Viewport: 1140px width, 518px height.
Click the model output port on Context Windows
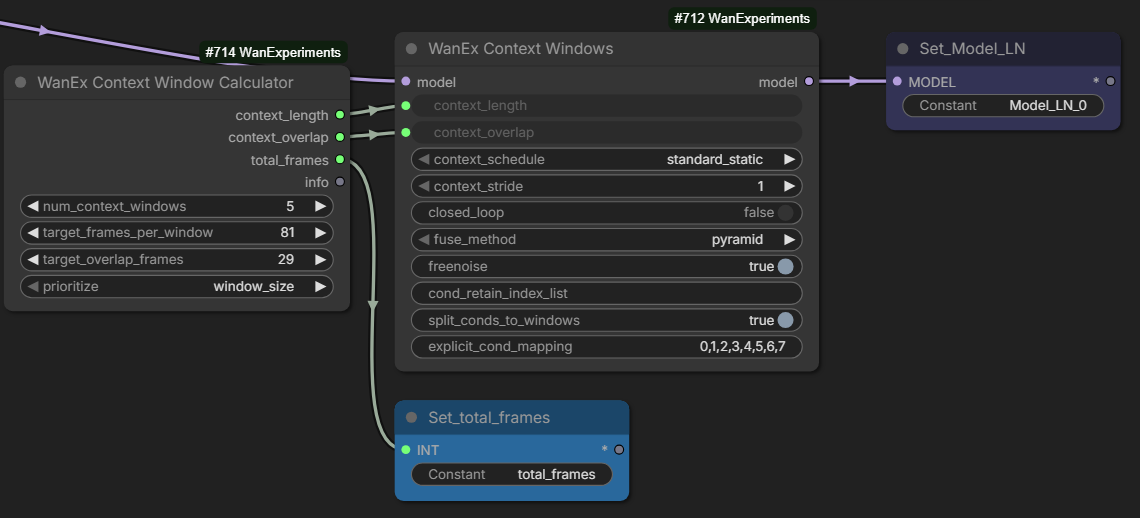pos(809,83)
